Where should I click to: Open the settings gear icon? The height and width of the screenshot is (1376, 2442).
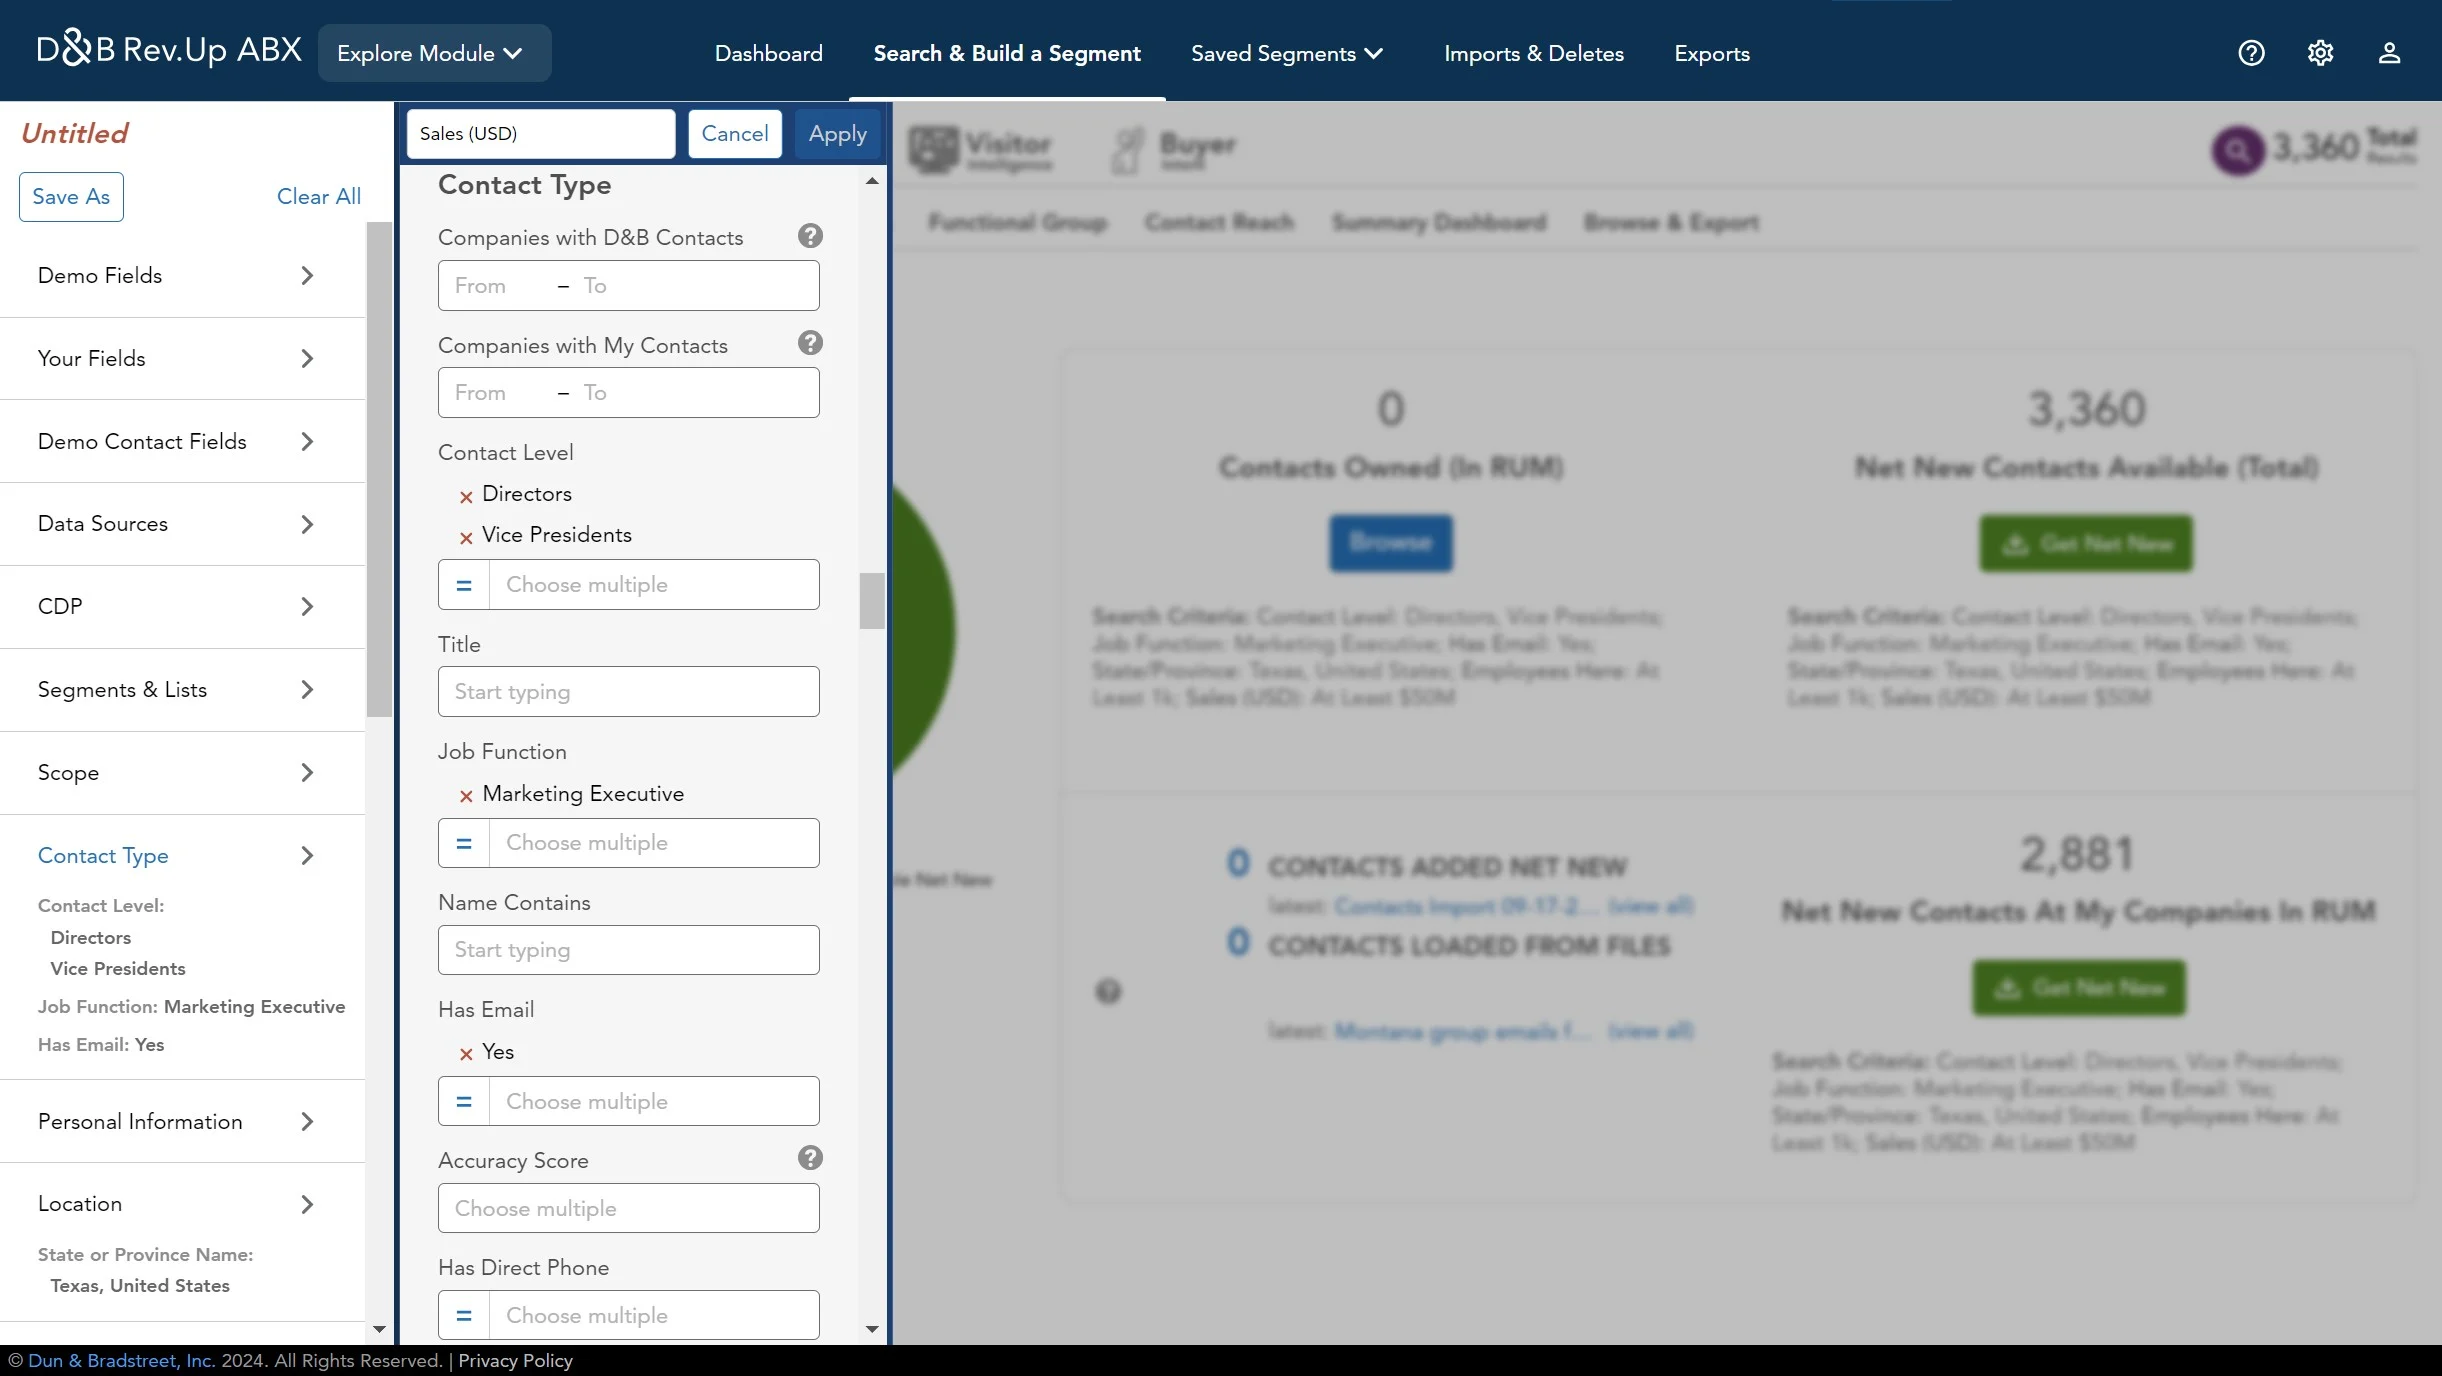point(2320,53)
